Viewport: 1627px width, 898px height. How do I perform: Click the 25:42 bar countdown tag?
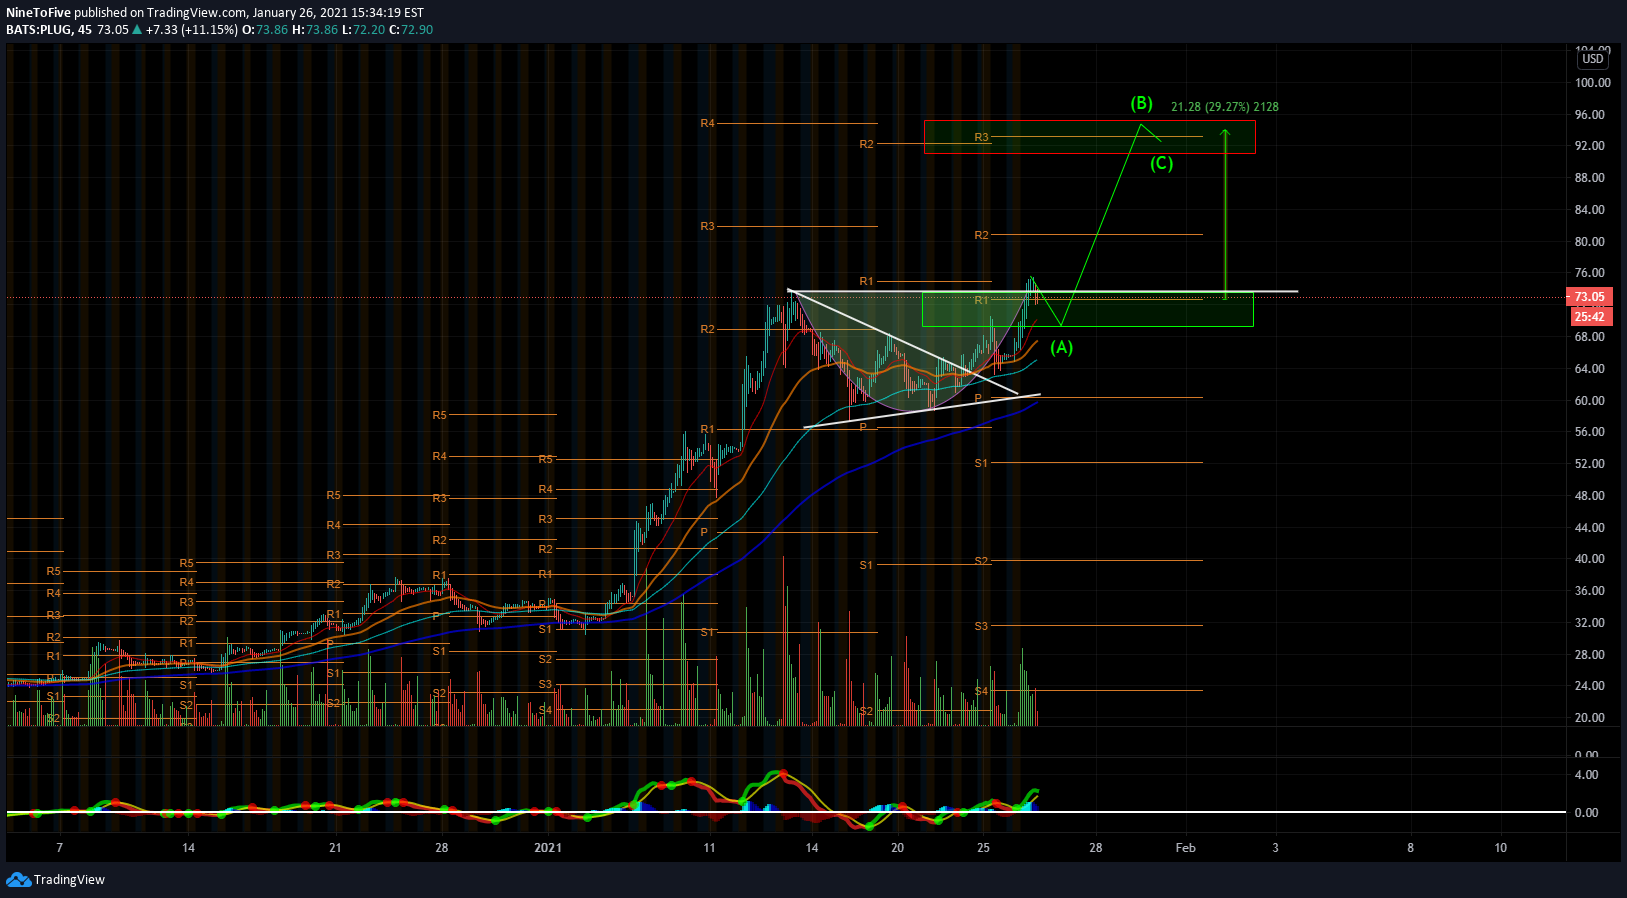coord(1589,317)
